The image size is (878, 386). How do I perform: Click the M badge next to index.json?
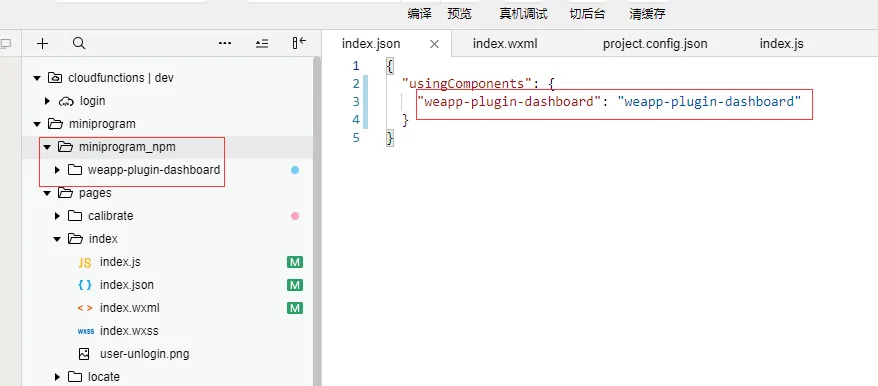[x=295, y=285]
